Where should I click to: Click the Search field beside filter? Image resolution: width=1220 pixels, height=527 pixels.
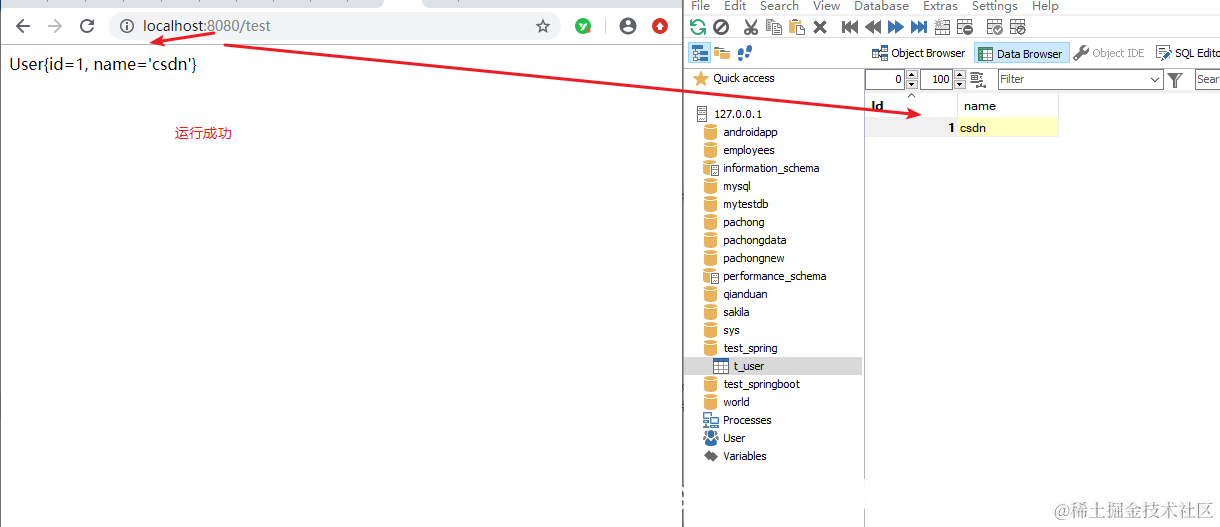[1208, 79]
